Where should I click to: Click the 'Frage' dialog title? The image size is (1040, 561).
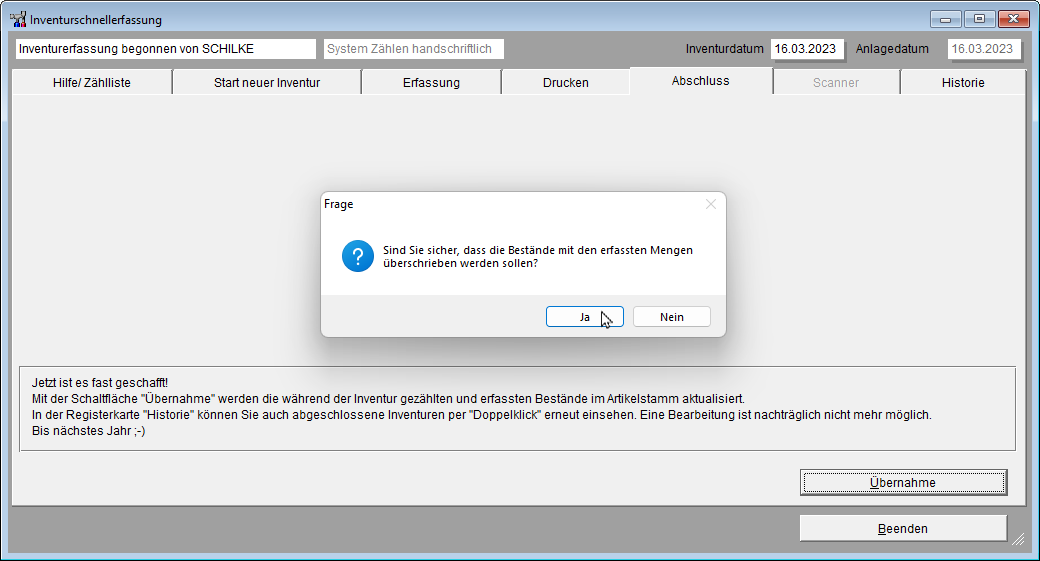338,204
